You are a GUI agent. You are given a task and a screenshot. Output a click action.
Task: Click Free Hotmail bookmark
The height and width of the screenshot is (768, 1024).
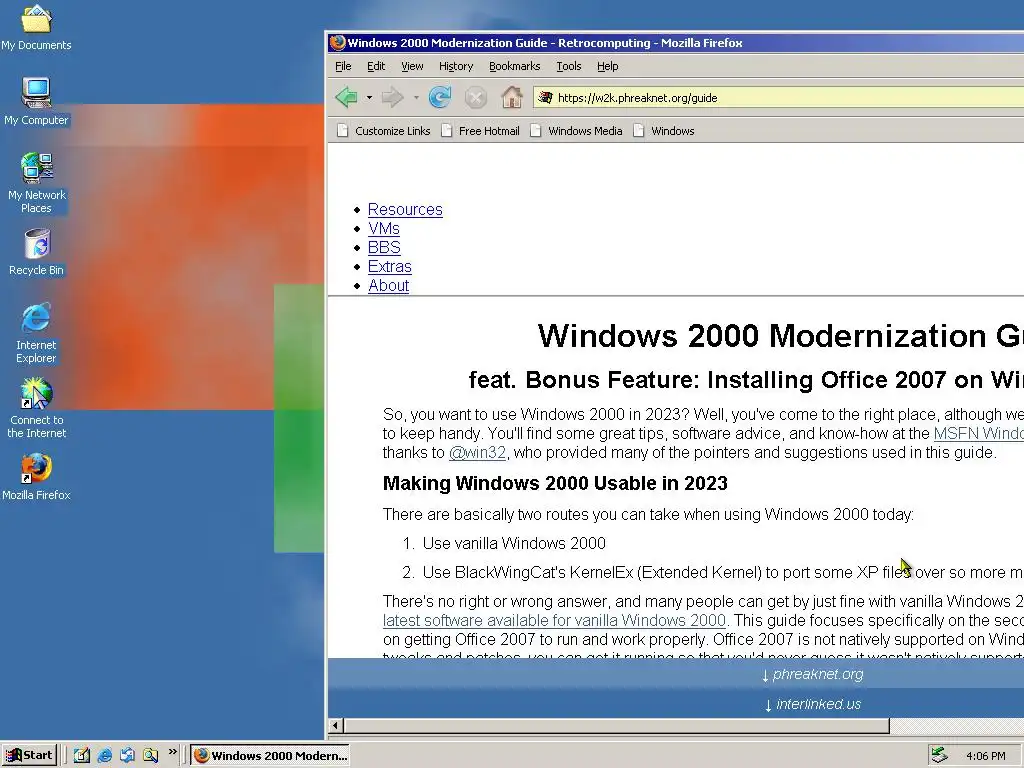point(481,131)
